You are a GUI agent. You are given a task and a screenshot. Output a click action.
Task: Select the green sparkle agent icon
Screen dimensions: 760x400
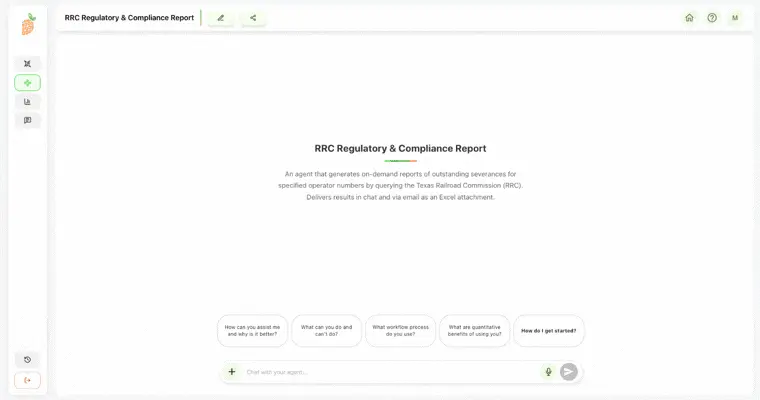tap(28, 83)
